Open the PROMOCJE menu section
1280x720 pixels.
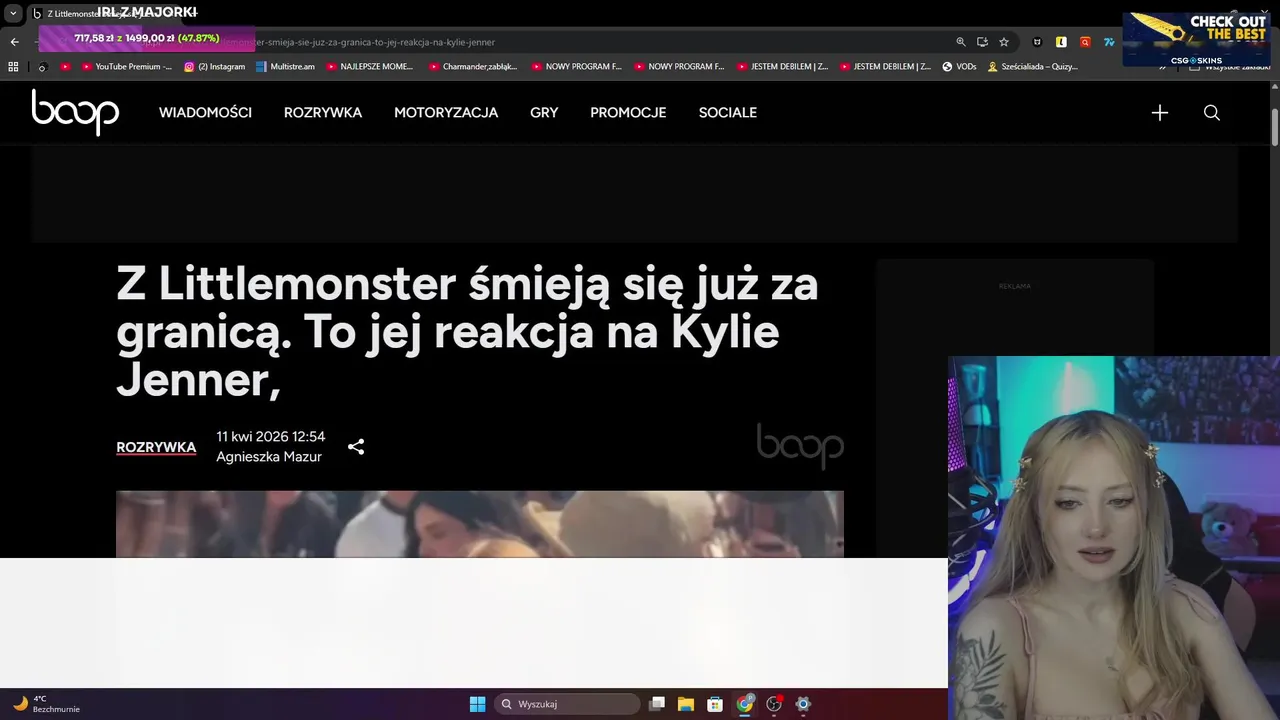pyautogui.click(x=628, y=113)
